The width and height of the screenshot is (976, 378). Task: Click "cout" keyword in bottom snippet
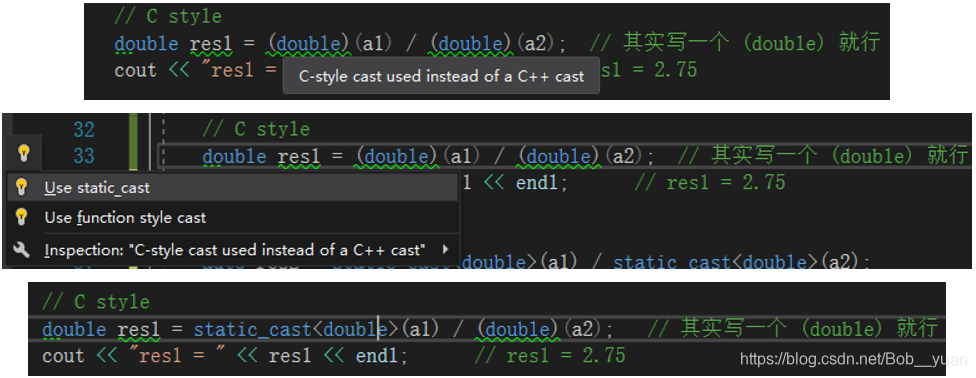(63, 356)
